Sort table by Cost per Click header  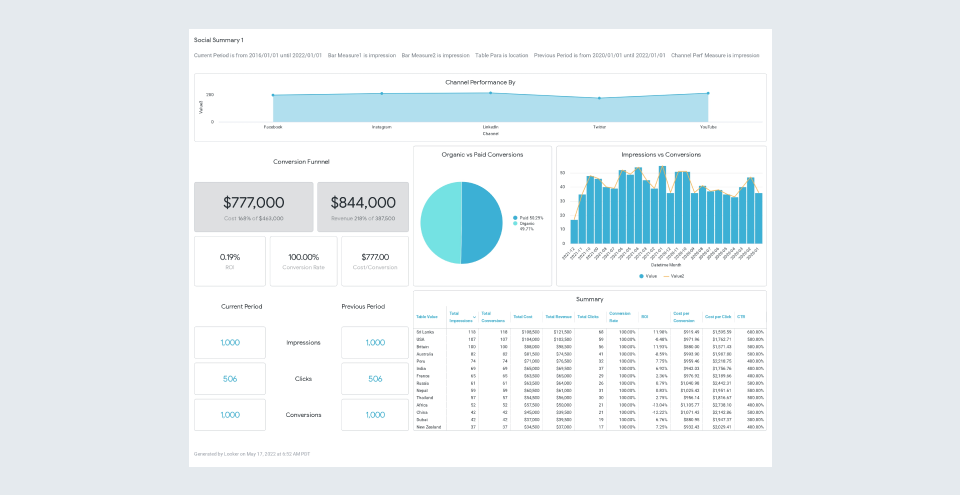(718, 317)
